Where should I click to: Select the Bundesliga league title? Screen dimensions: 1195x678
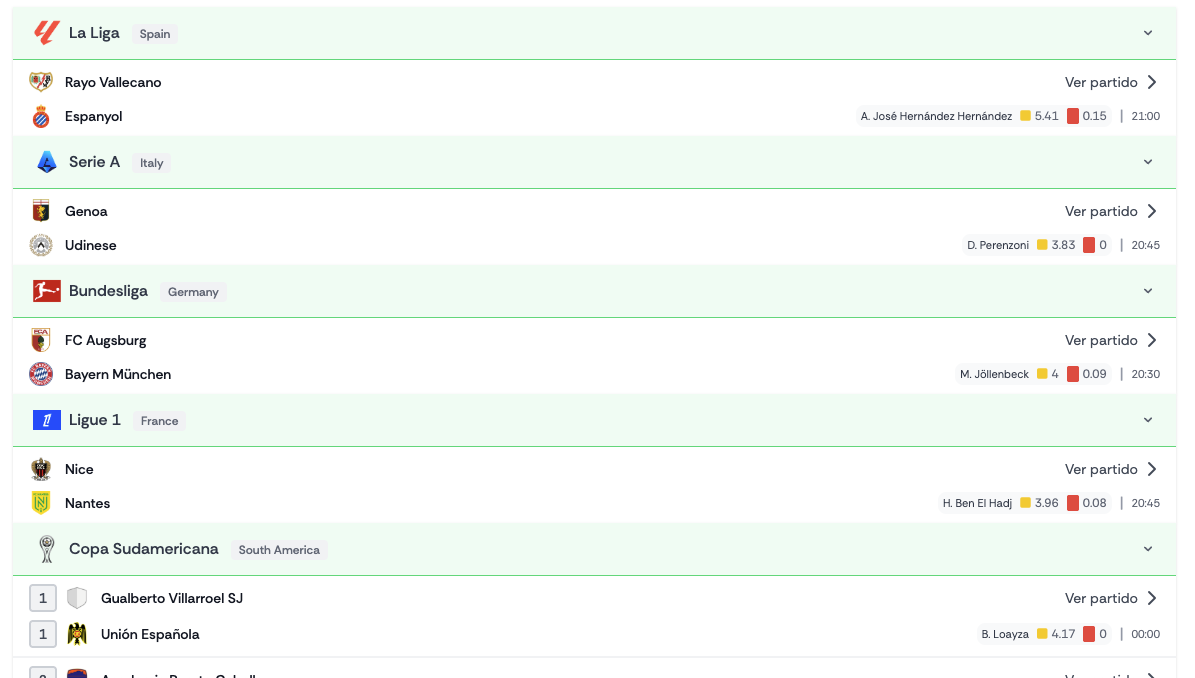[108, 291]
